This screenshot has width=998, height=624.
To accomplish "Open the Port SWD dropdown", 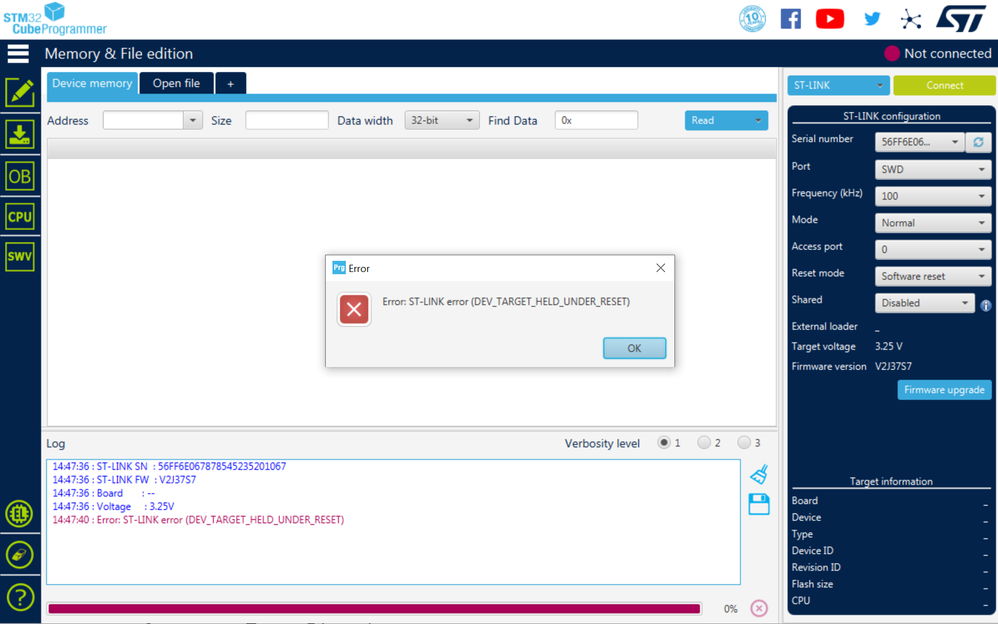I will (x=933, y=169).
